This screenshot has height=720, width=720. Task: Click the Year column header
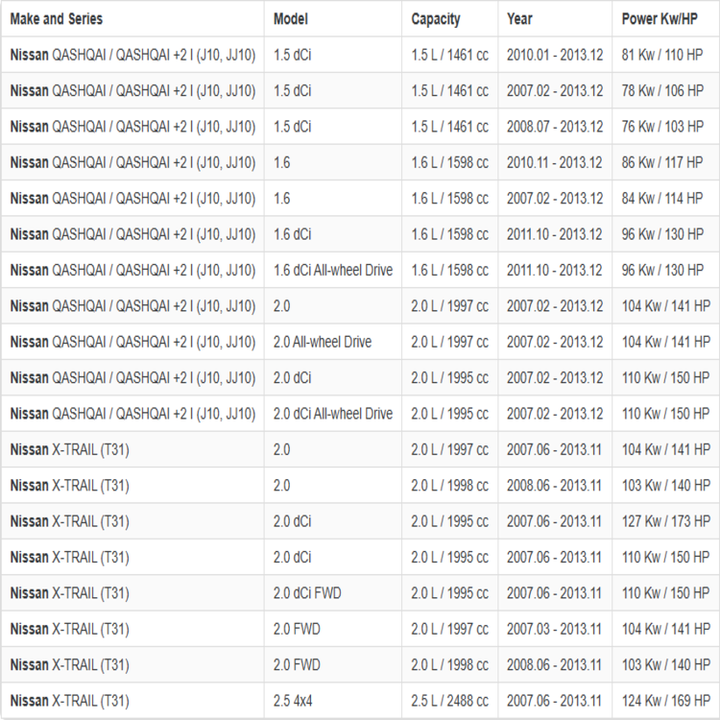point(520,19)
